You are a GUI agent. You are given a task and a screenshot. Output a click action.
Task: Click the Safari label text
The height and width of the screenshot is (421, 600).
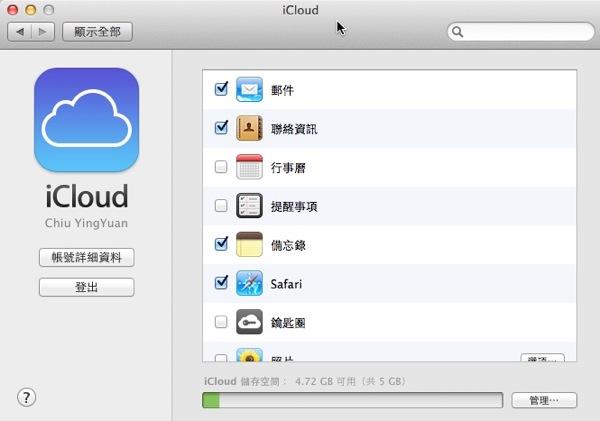[x=286, y=284]
